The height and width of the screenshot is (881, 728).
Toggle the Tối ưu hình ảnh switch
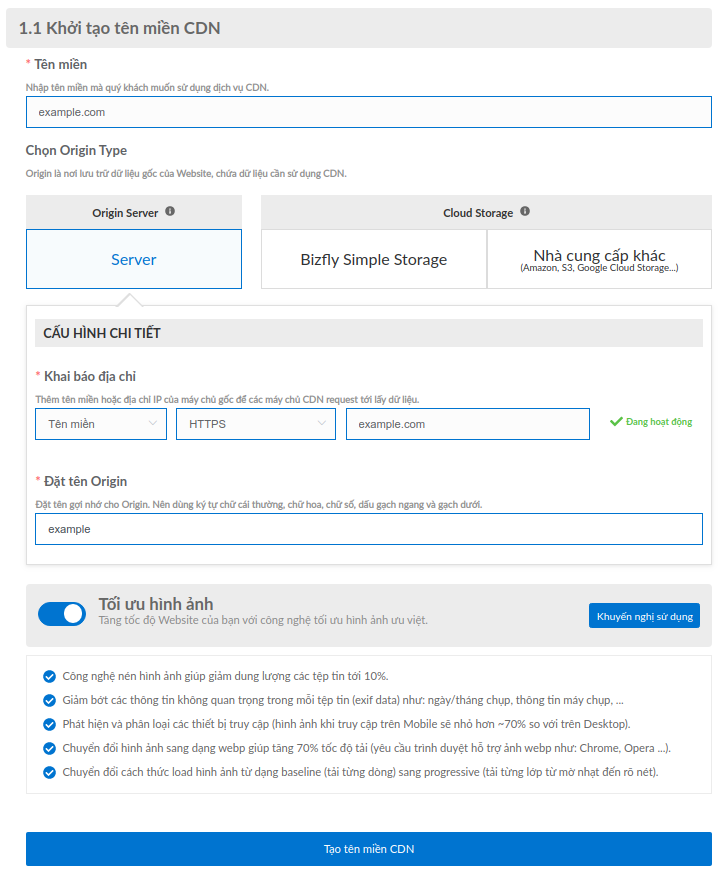click(x=62, y=614)
